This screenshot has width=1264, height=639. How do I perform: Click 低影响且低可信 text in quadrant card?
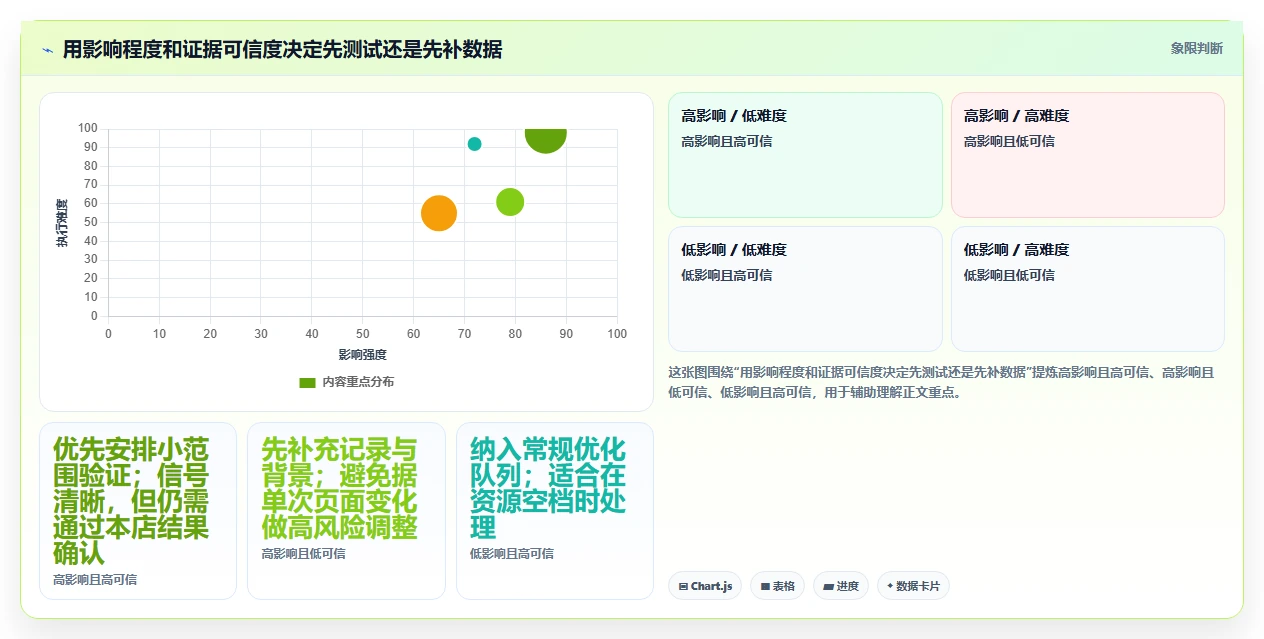click(1009, 275)
